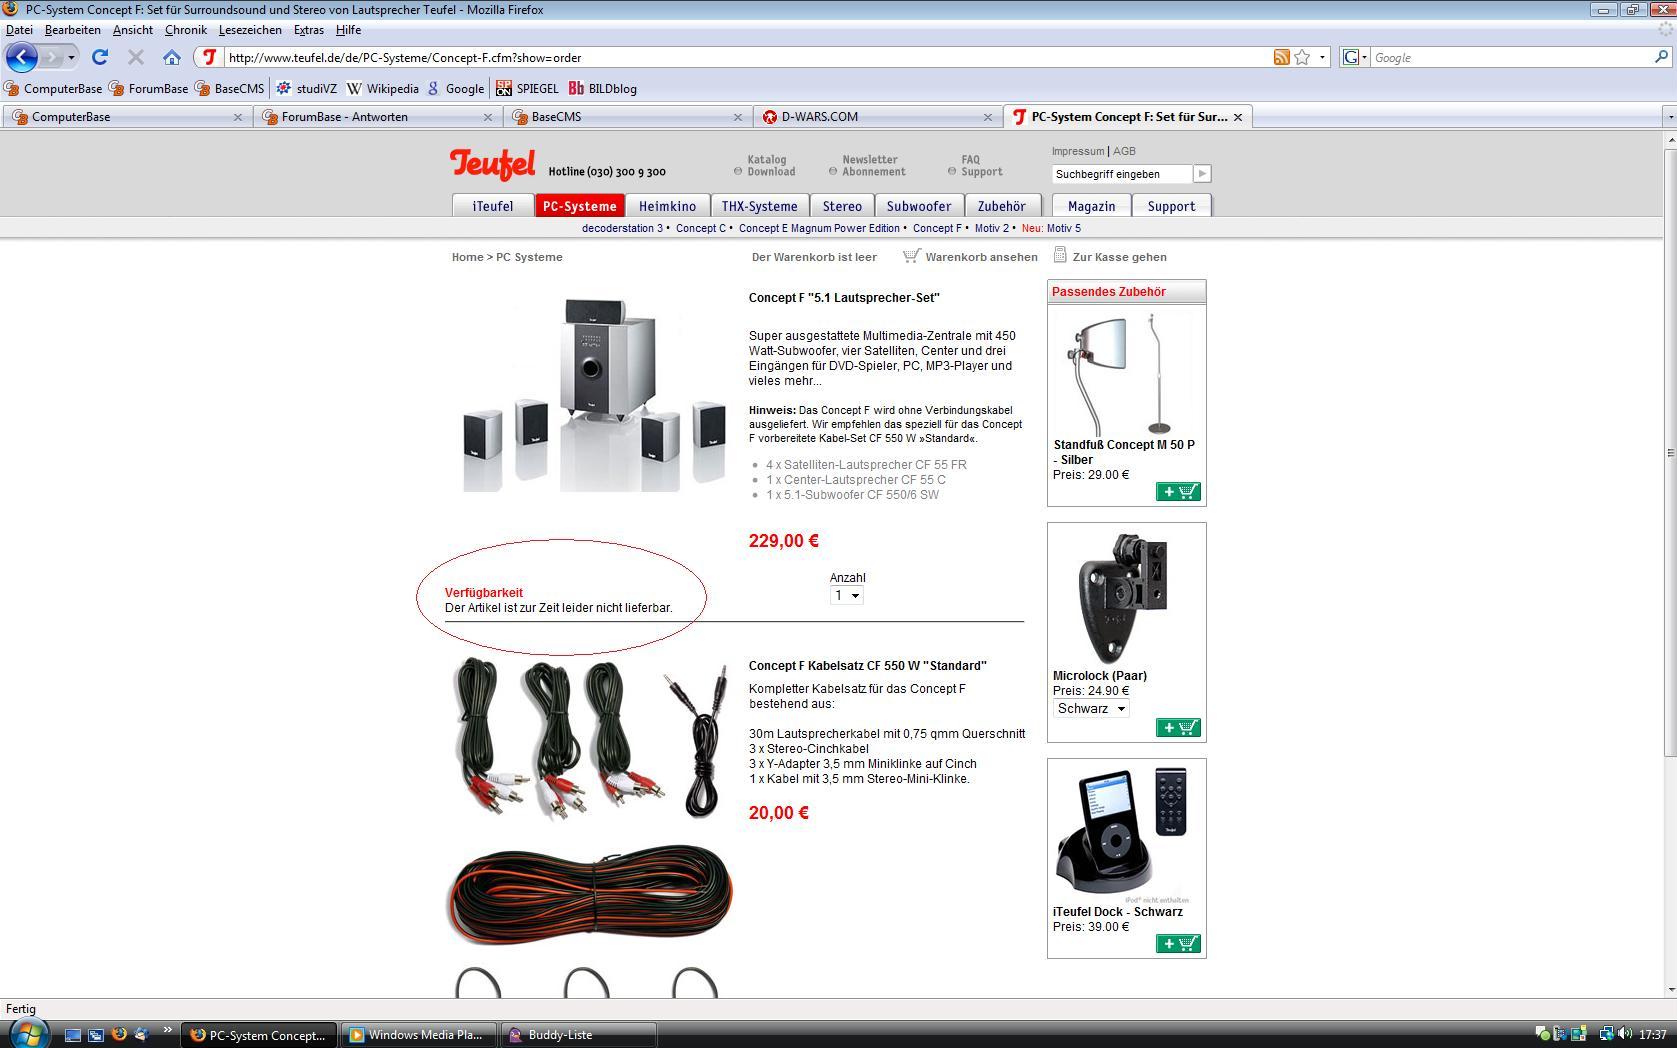
Task: Click Show Desktop quick launch icon
Action: click(72, 1035)
